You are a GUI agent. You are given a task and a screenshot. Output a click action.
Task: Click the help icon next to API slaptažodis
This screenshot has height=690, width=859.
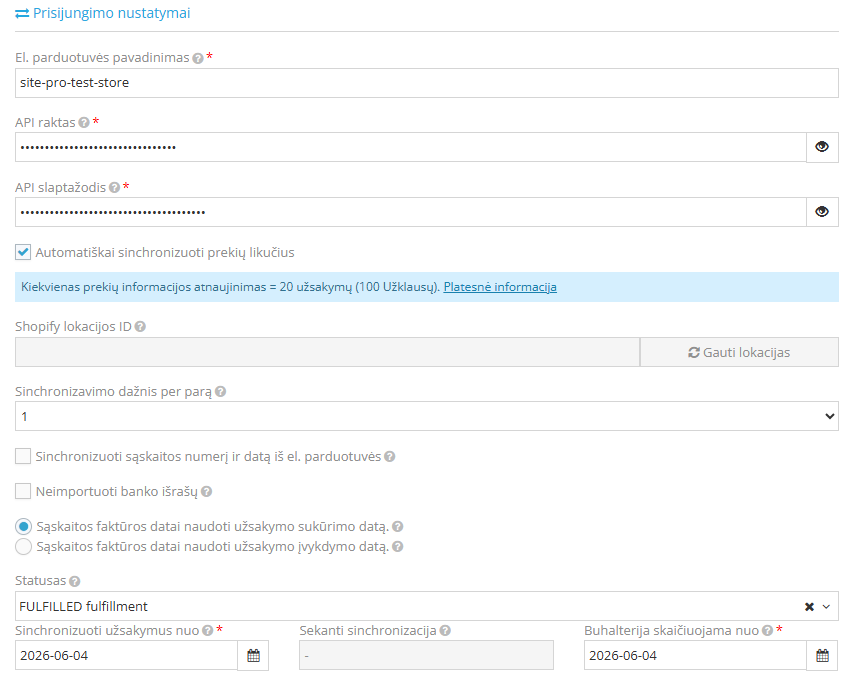point(114,188)
